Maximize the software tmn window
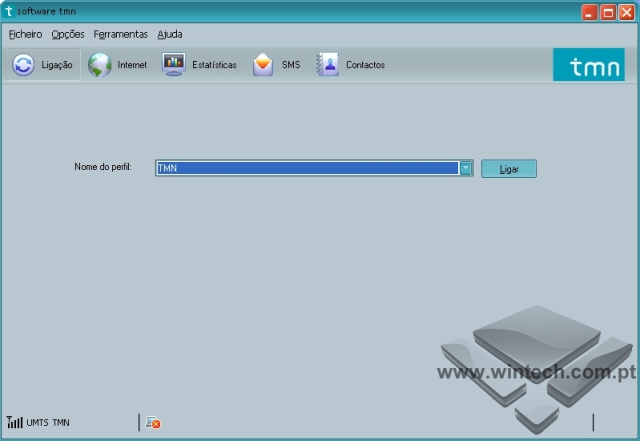640x441 pixels. [x=608, y=12]
